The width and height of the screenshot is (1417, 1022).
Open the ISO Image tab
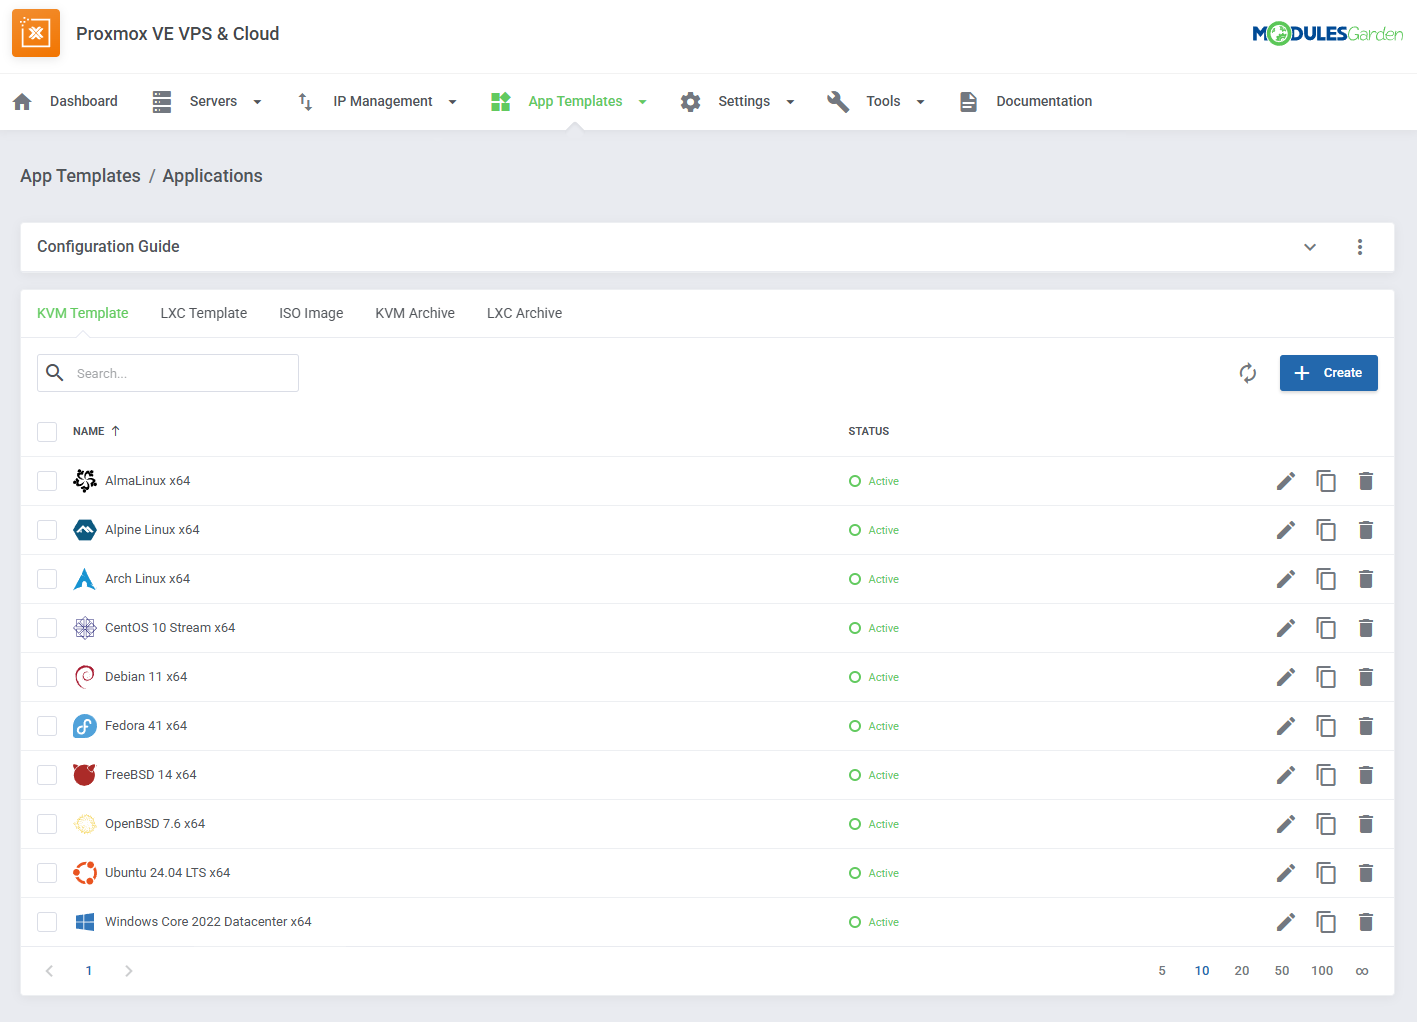coord(311,313)
